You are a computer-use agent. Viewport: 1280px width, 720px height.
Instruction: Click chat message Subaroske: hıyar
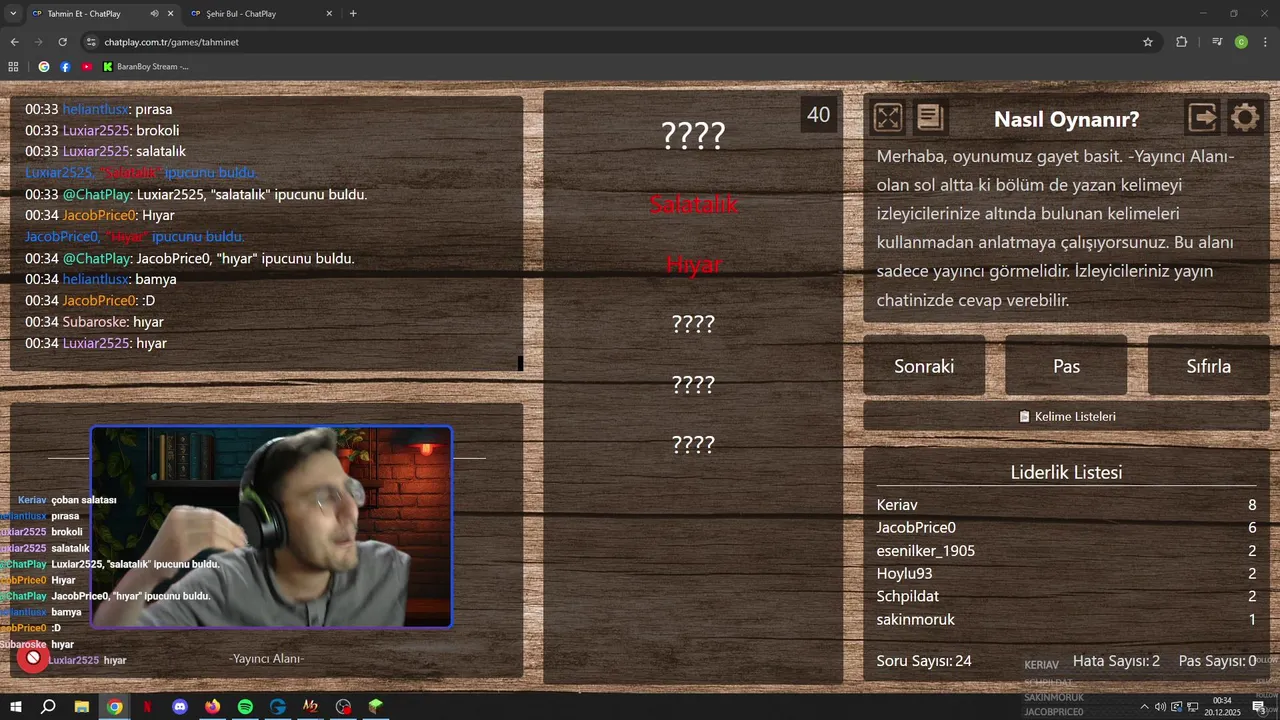[x=94, y=322]
